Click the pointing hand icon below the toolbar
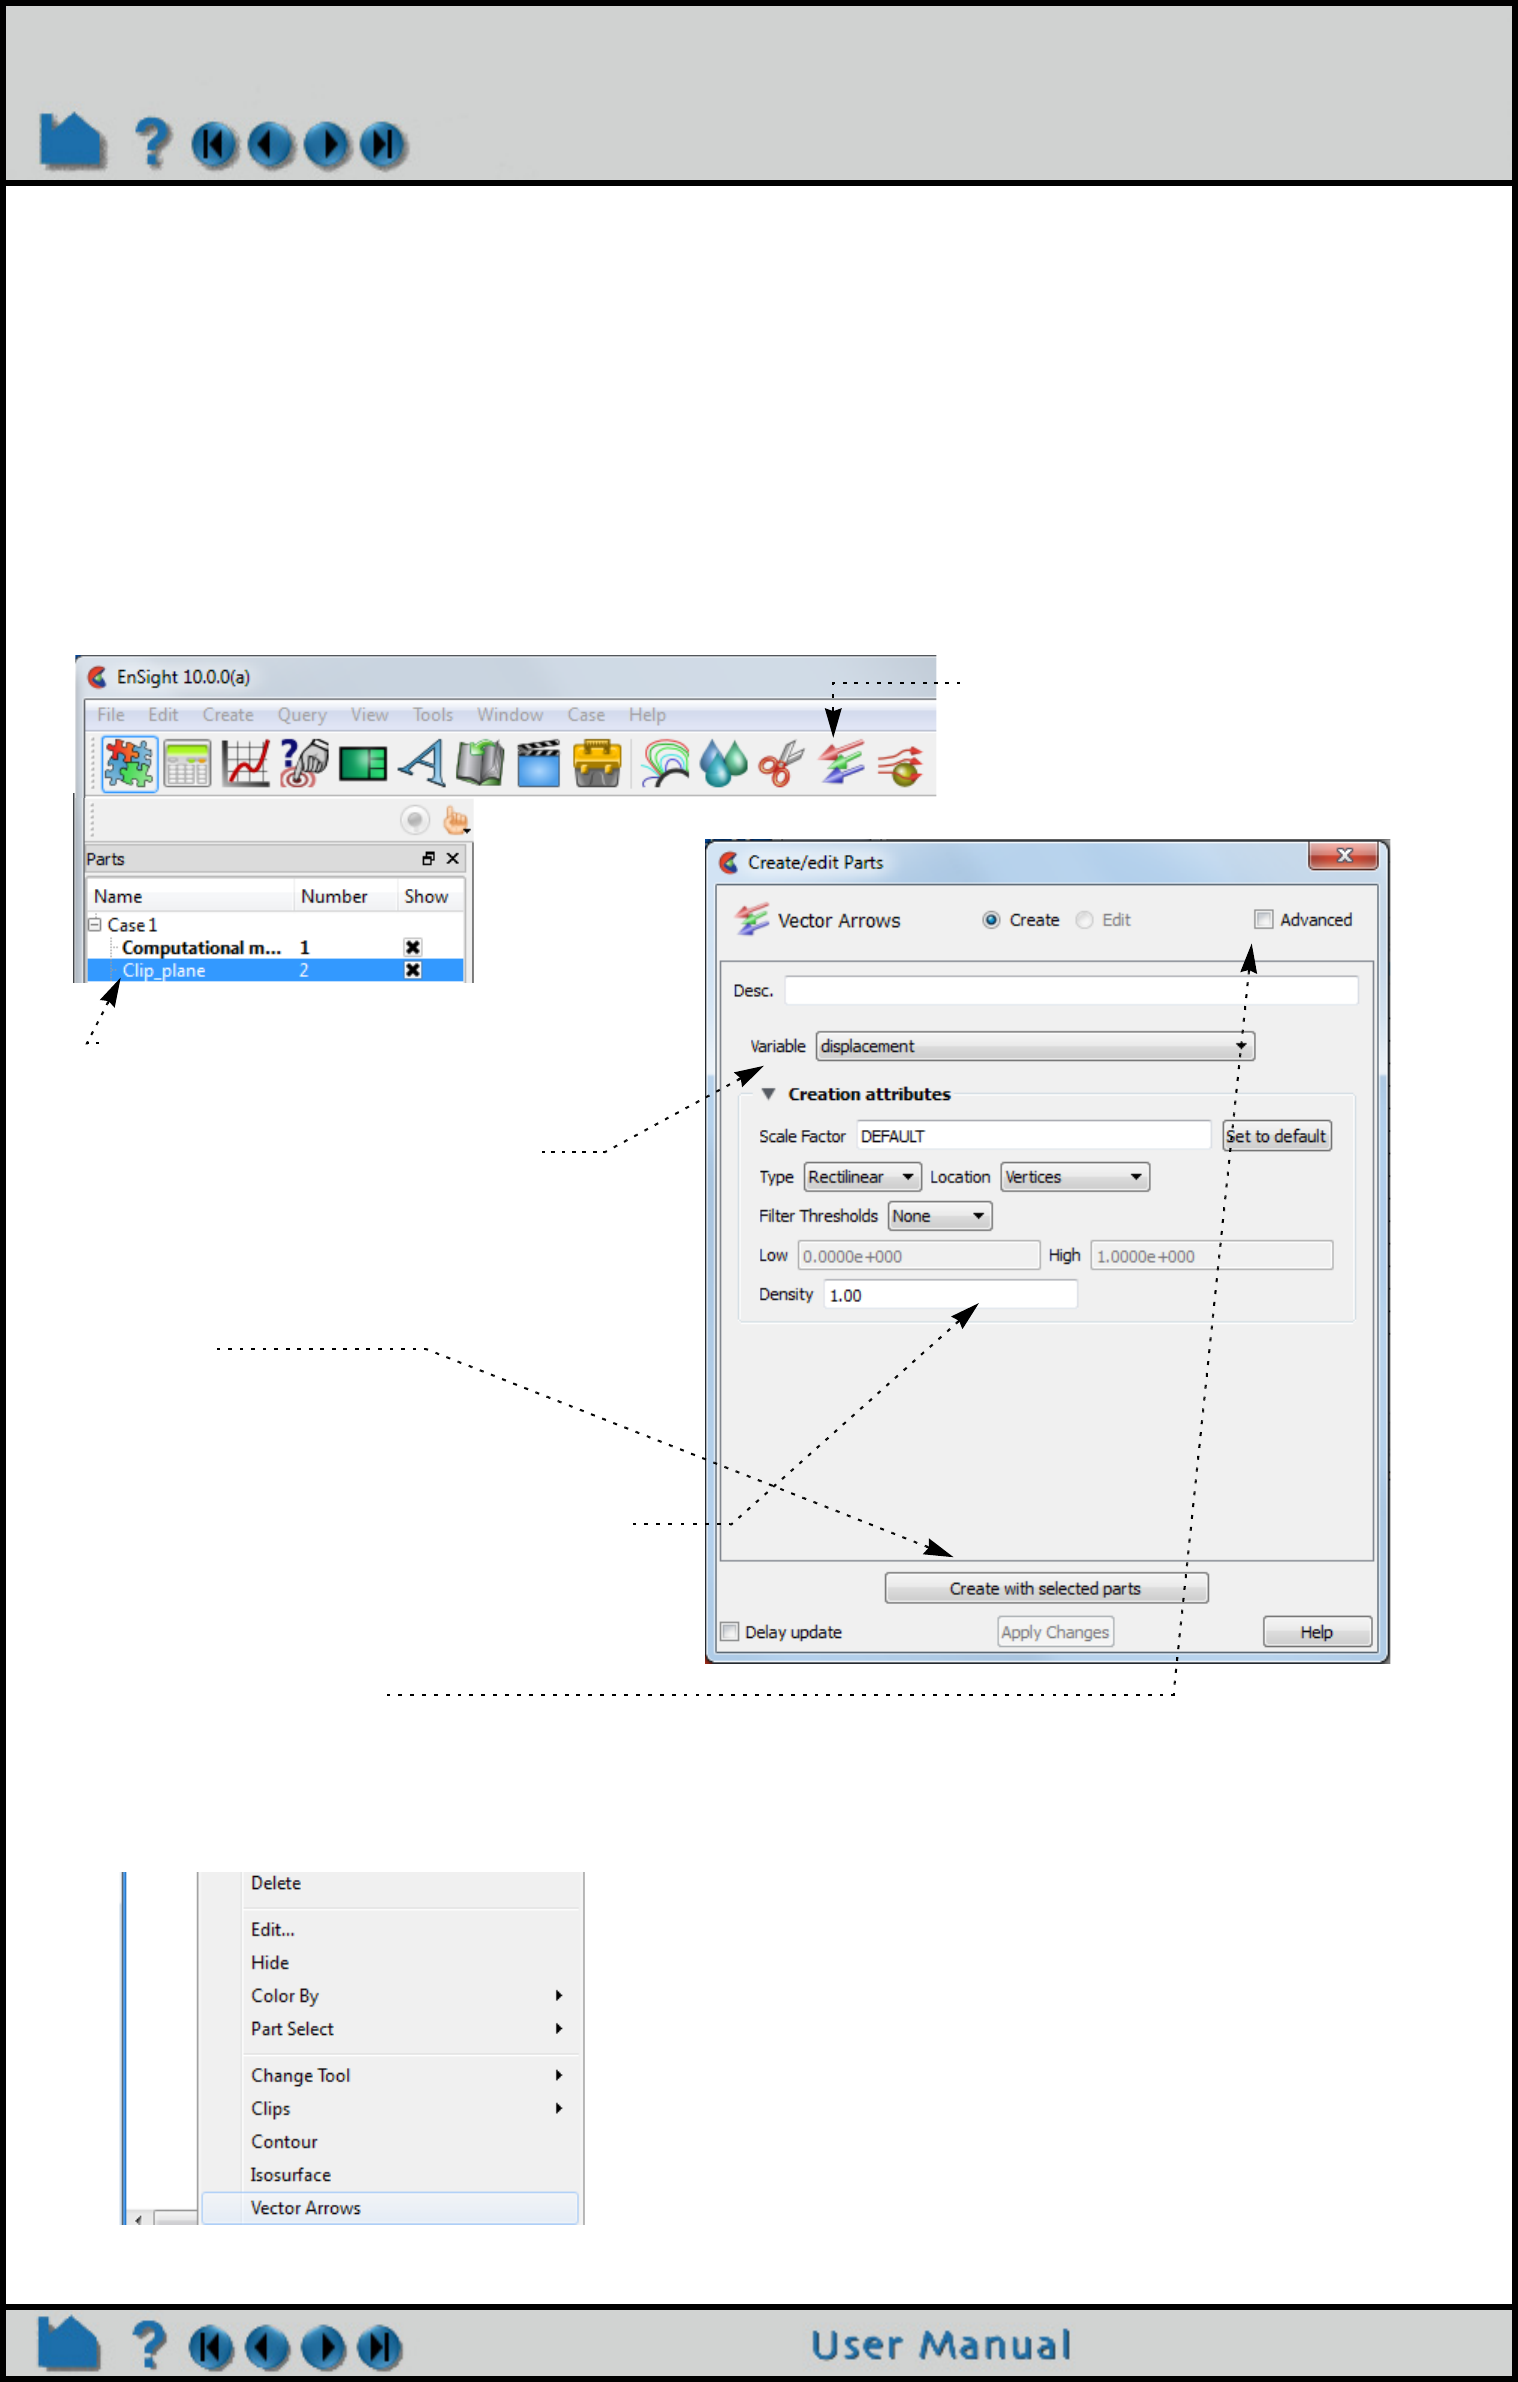This screenshot has height=2382, width=1518. click(x=456, y=820)
